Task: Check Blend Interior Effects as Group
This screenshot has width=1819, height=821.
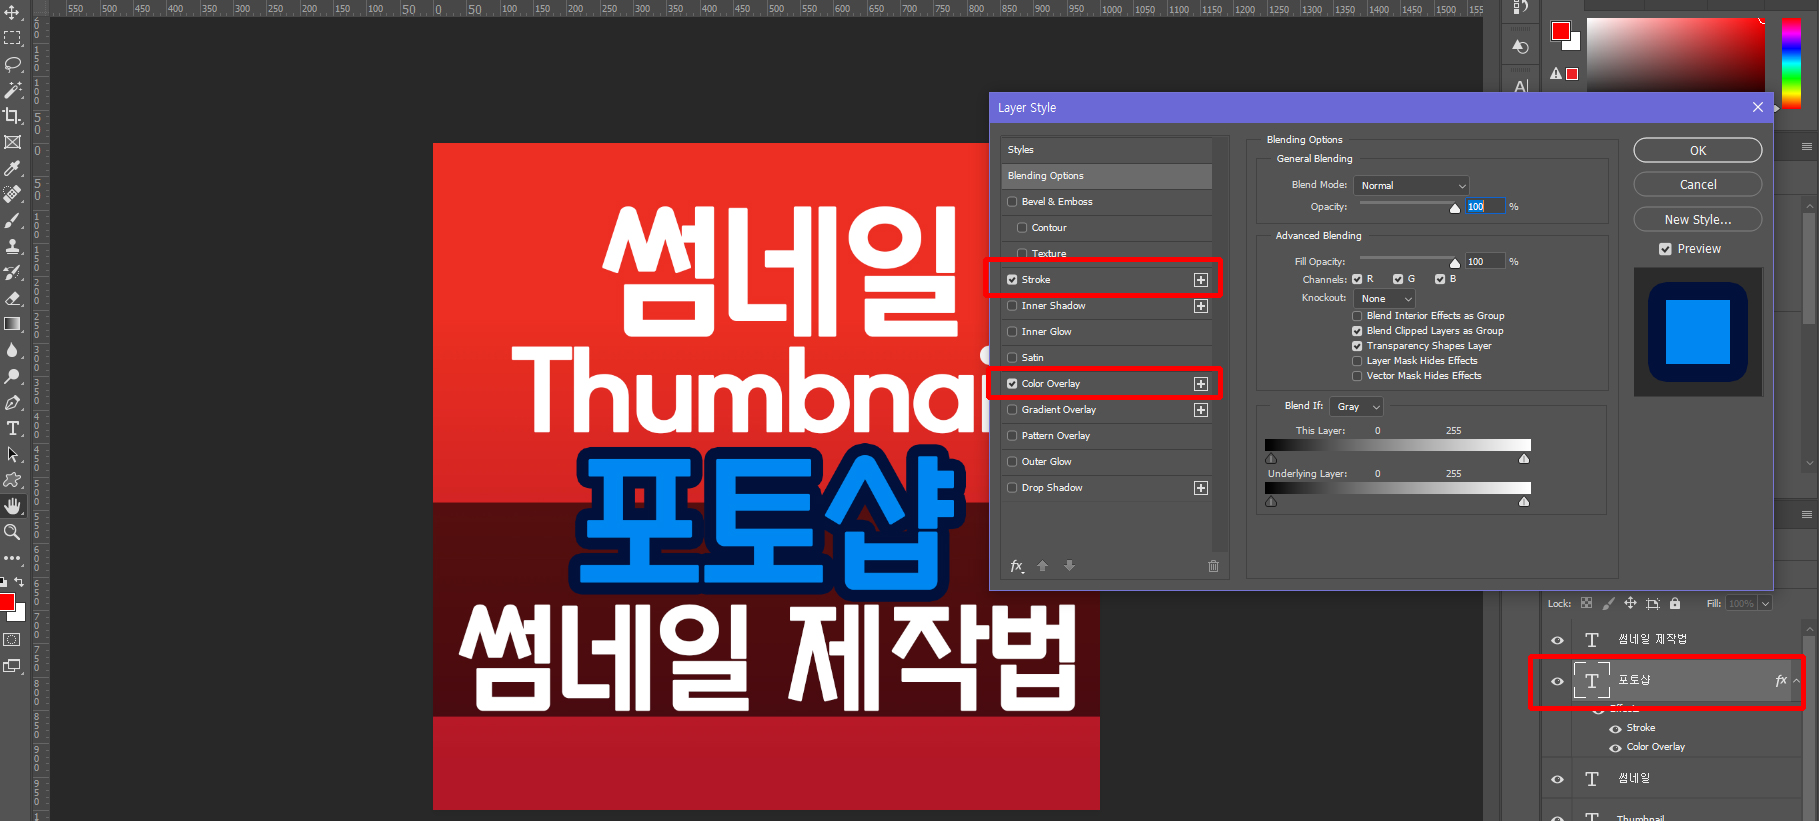Action: click(x=1357, y=316)
